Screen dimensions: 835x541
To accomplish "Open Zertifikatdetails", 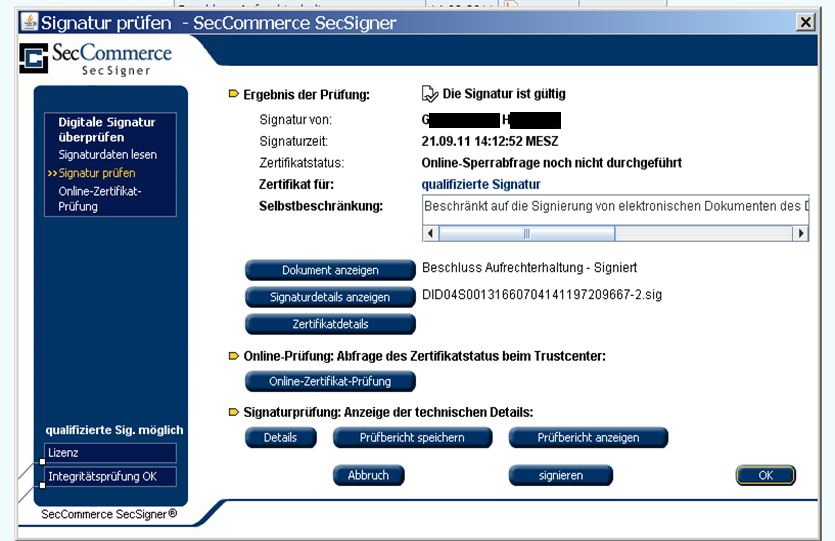I will [x=330, y=324].
